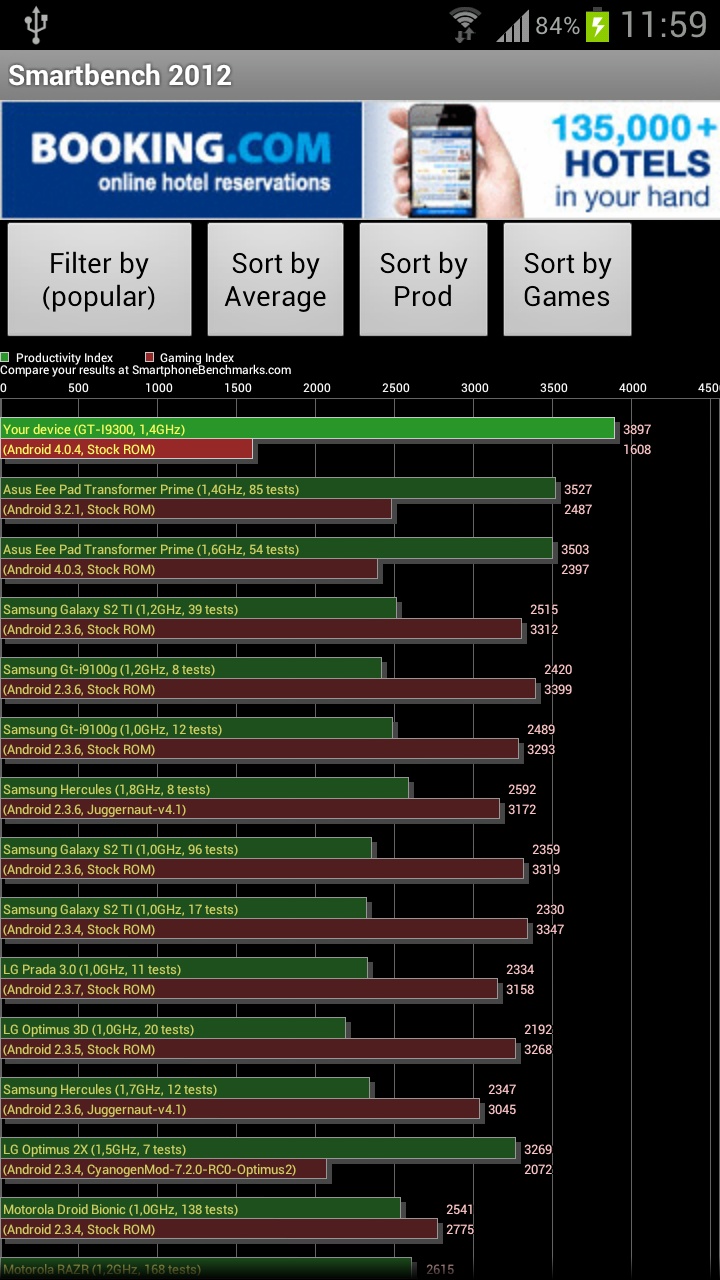The height and width of the screenshot is (1280, 720).
Task: Tap Sort by Average button
Action: point(275,279)
